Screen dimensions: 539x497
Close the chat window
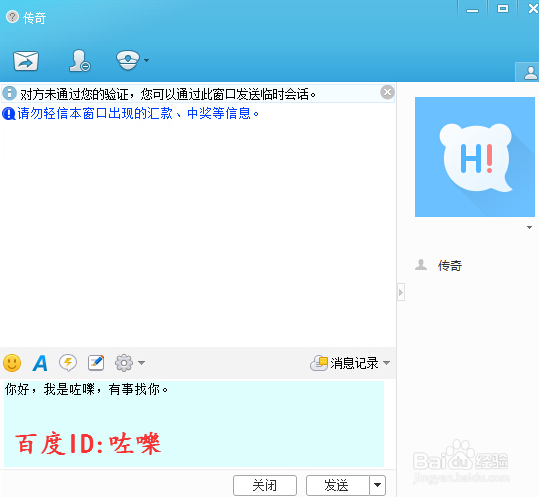[532, 9]
